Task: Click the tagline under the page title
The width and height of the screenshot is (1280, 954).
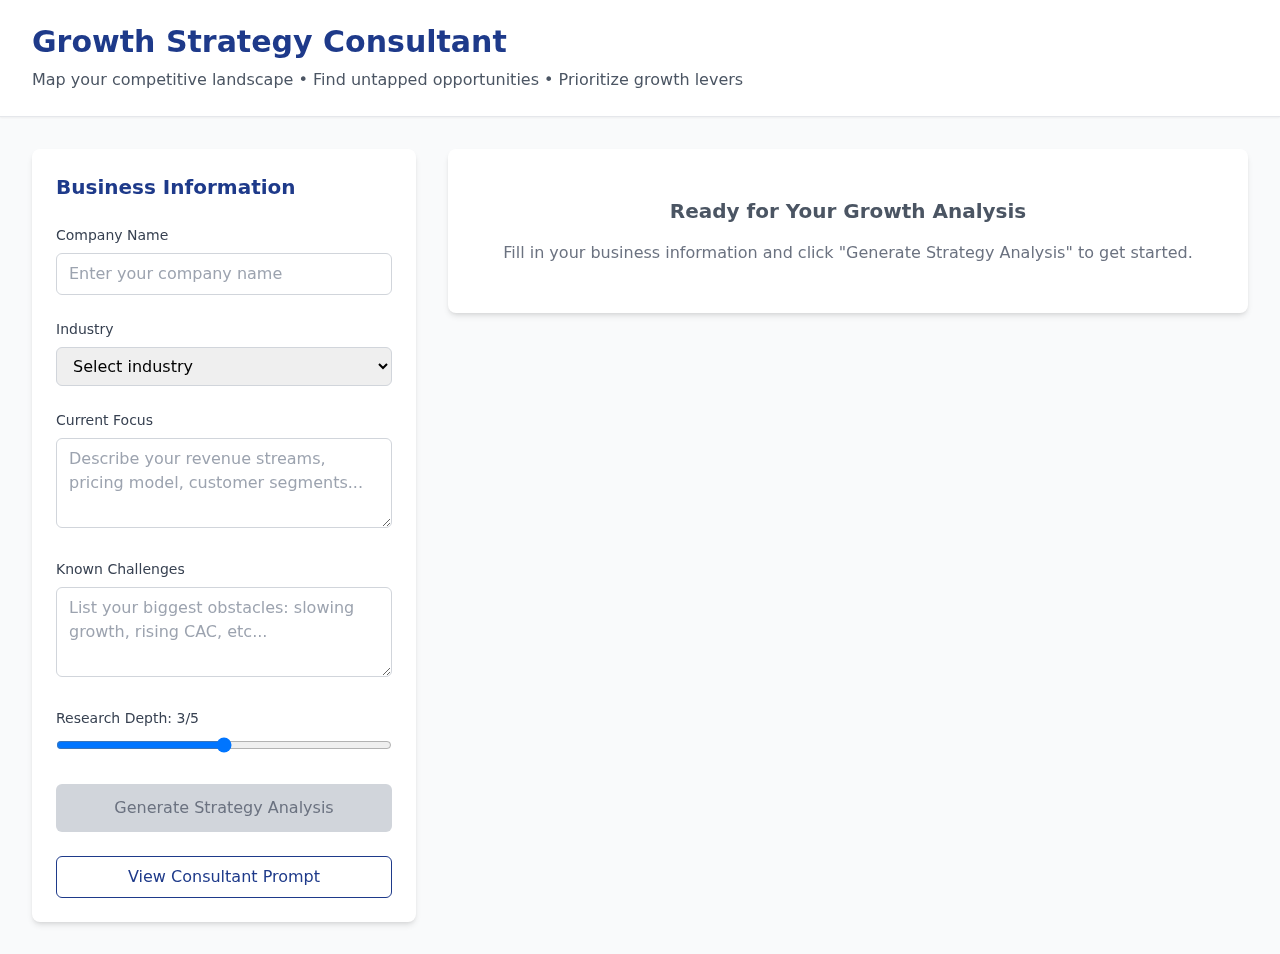Action: [x=387, y=79]
